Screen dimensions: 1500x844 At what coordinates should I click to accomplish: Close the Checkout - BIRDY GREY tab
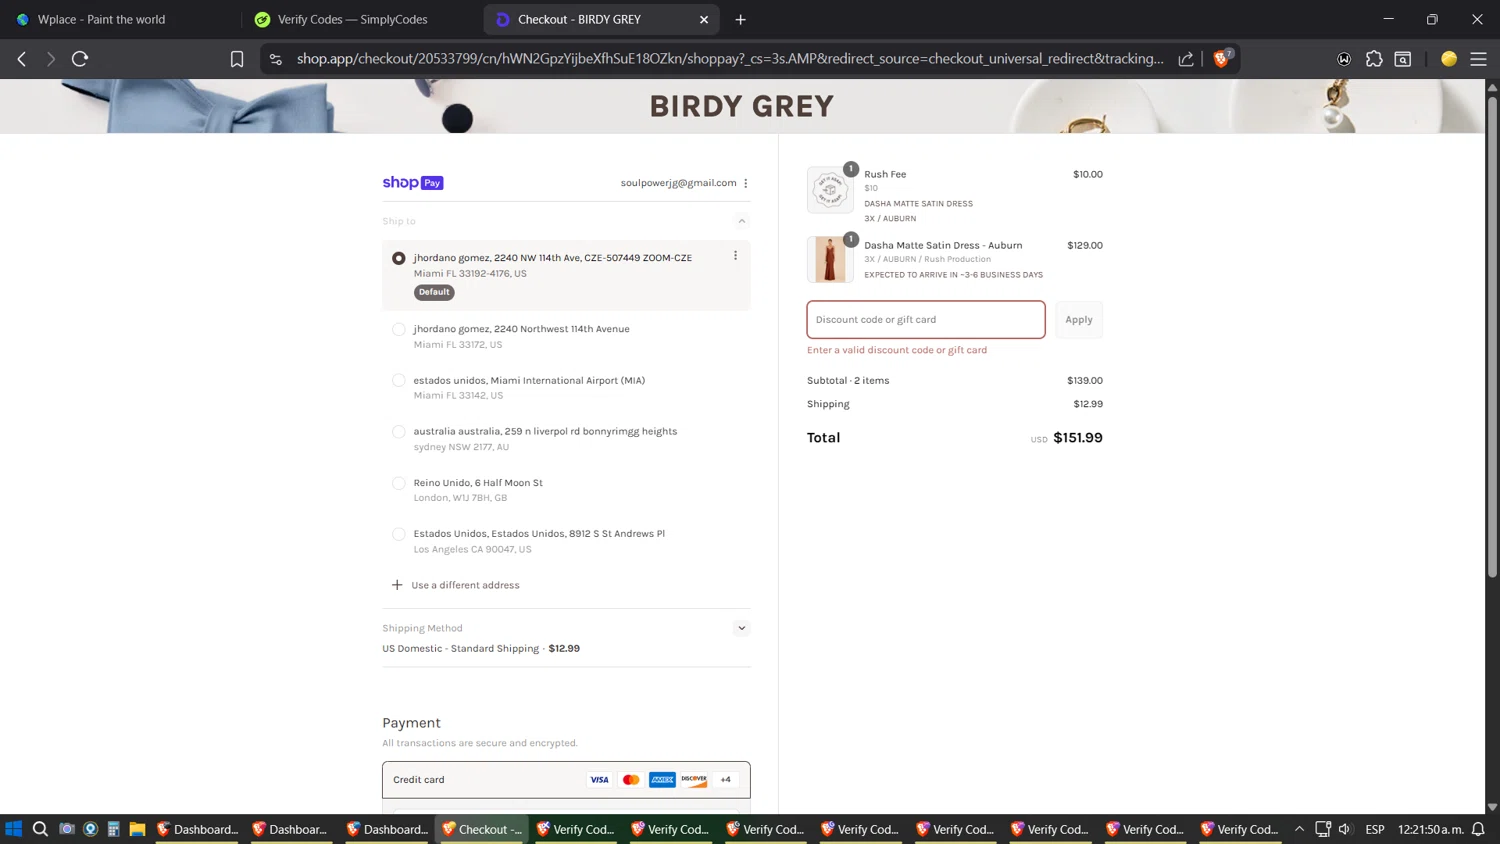(704, 19)
